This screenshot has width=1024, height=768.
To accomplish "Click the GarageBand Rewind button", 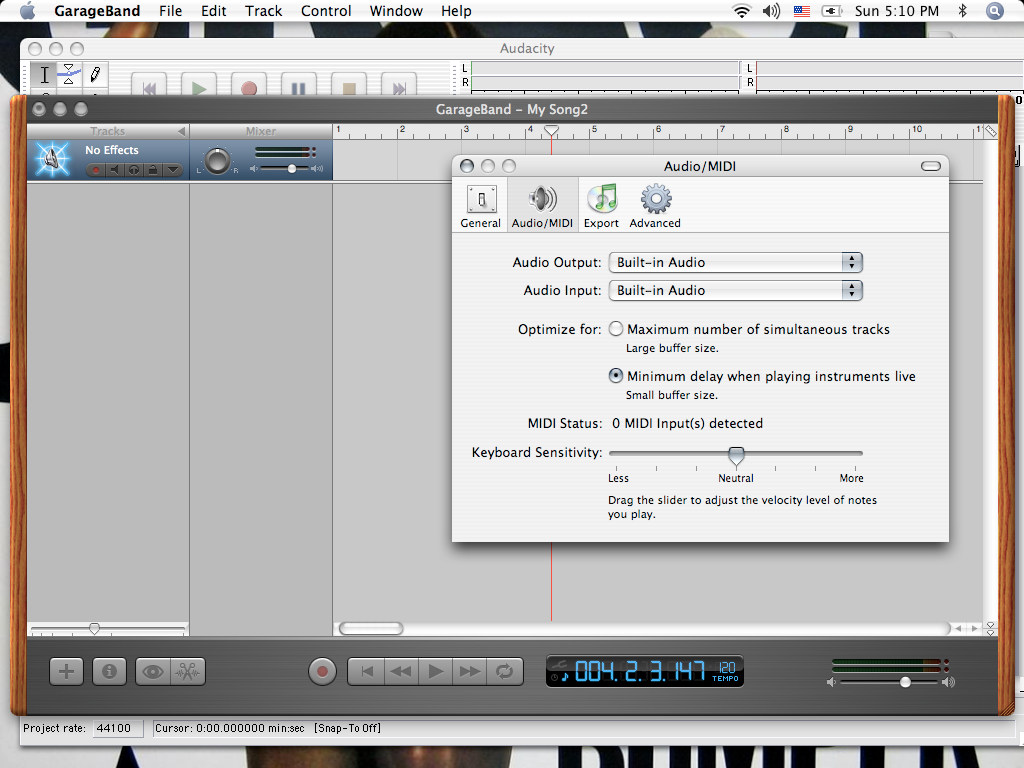I will pyautogui.click(x=401, y=671).
